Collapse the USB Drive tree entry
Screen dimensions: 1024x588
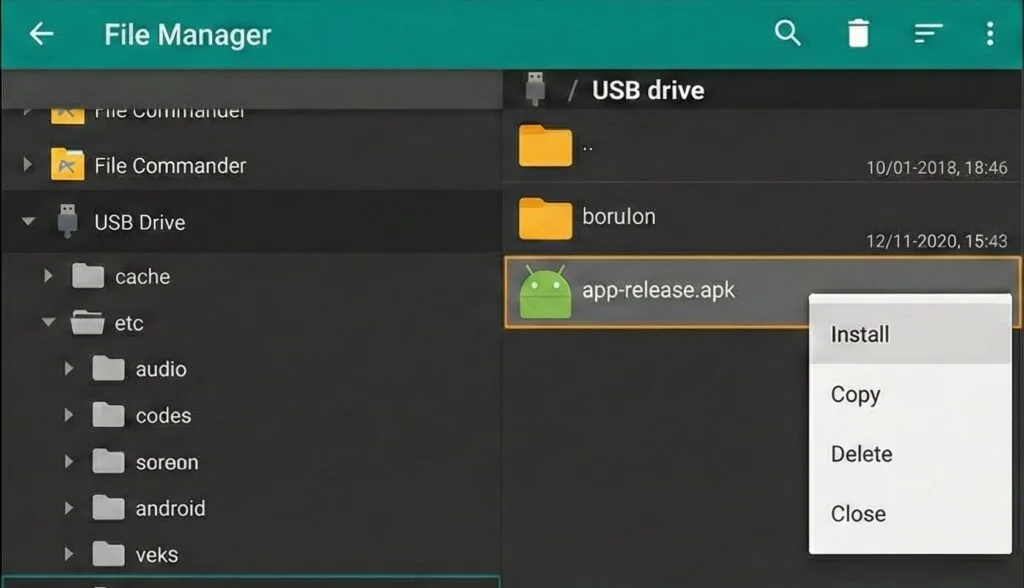pyautogui.click(x=27, y=222)
